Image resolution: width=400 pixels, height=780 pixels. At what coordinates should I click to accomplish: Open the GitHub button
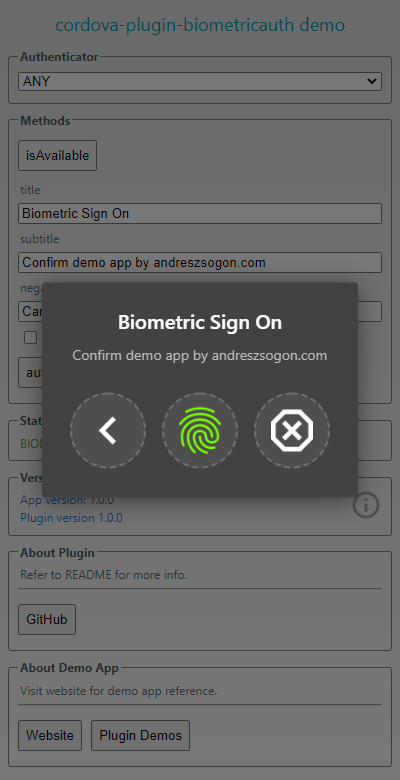tap(47, 620)
